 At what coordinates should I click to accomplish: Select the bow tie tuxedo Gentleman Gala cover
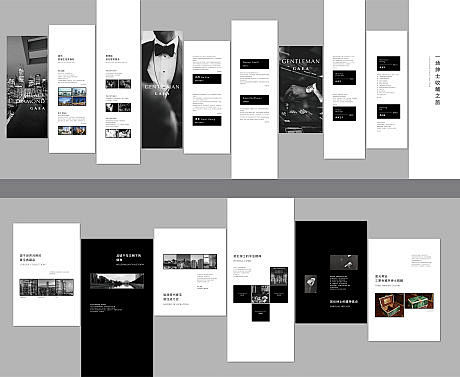tap(162, 89)
